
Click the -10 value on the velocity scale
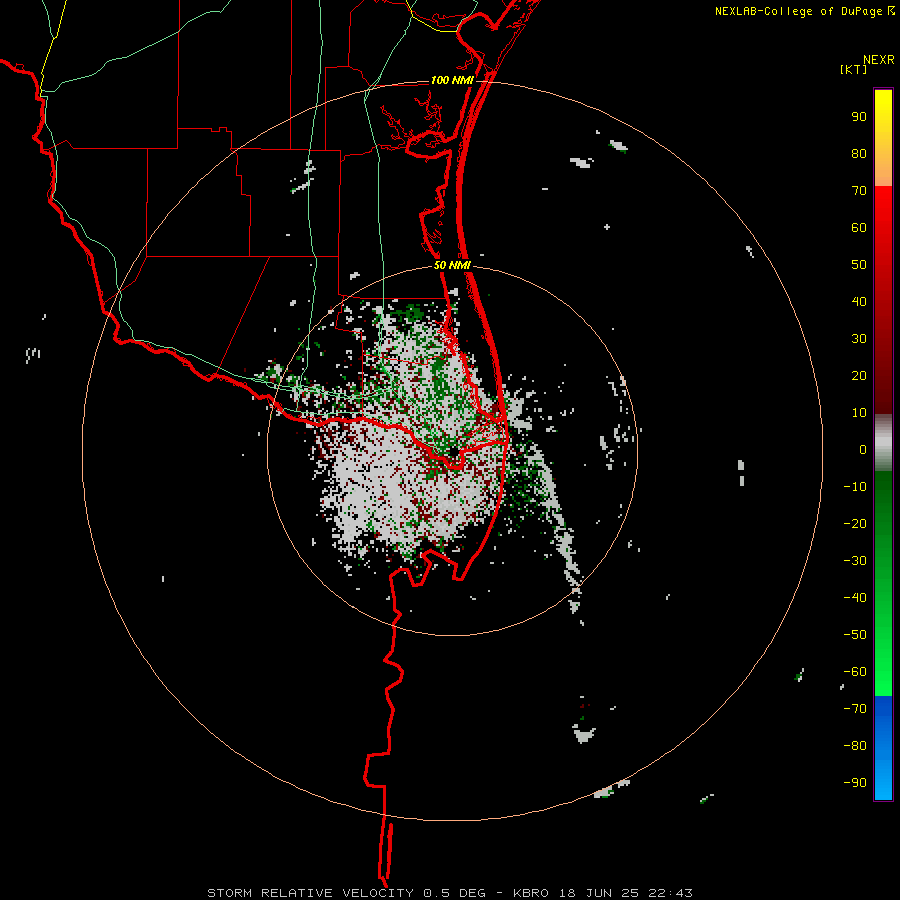[x=855, y=487]
